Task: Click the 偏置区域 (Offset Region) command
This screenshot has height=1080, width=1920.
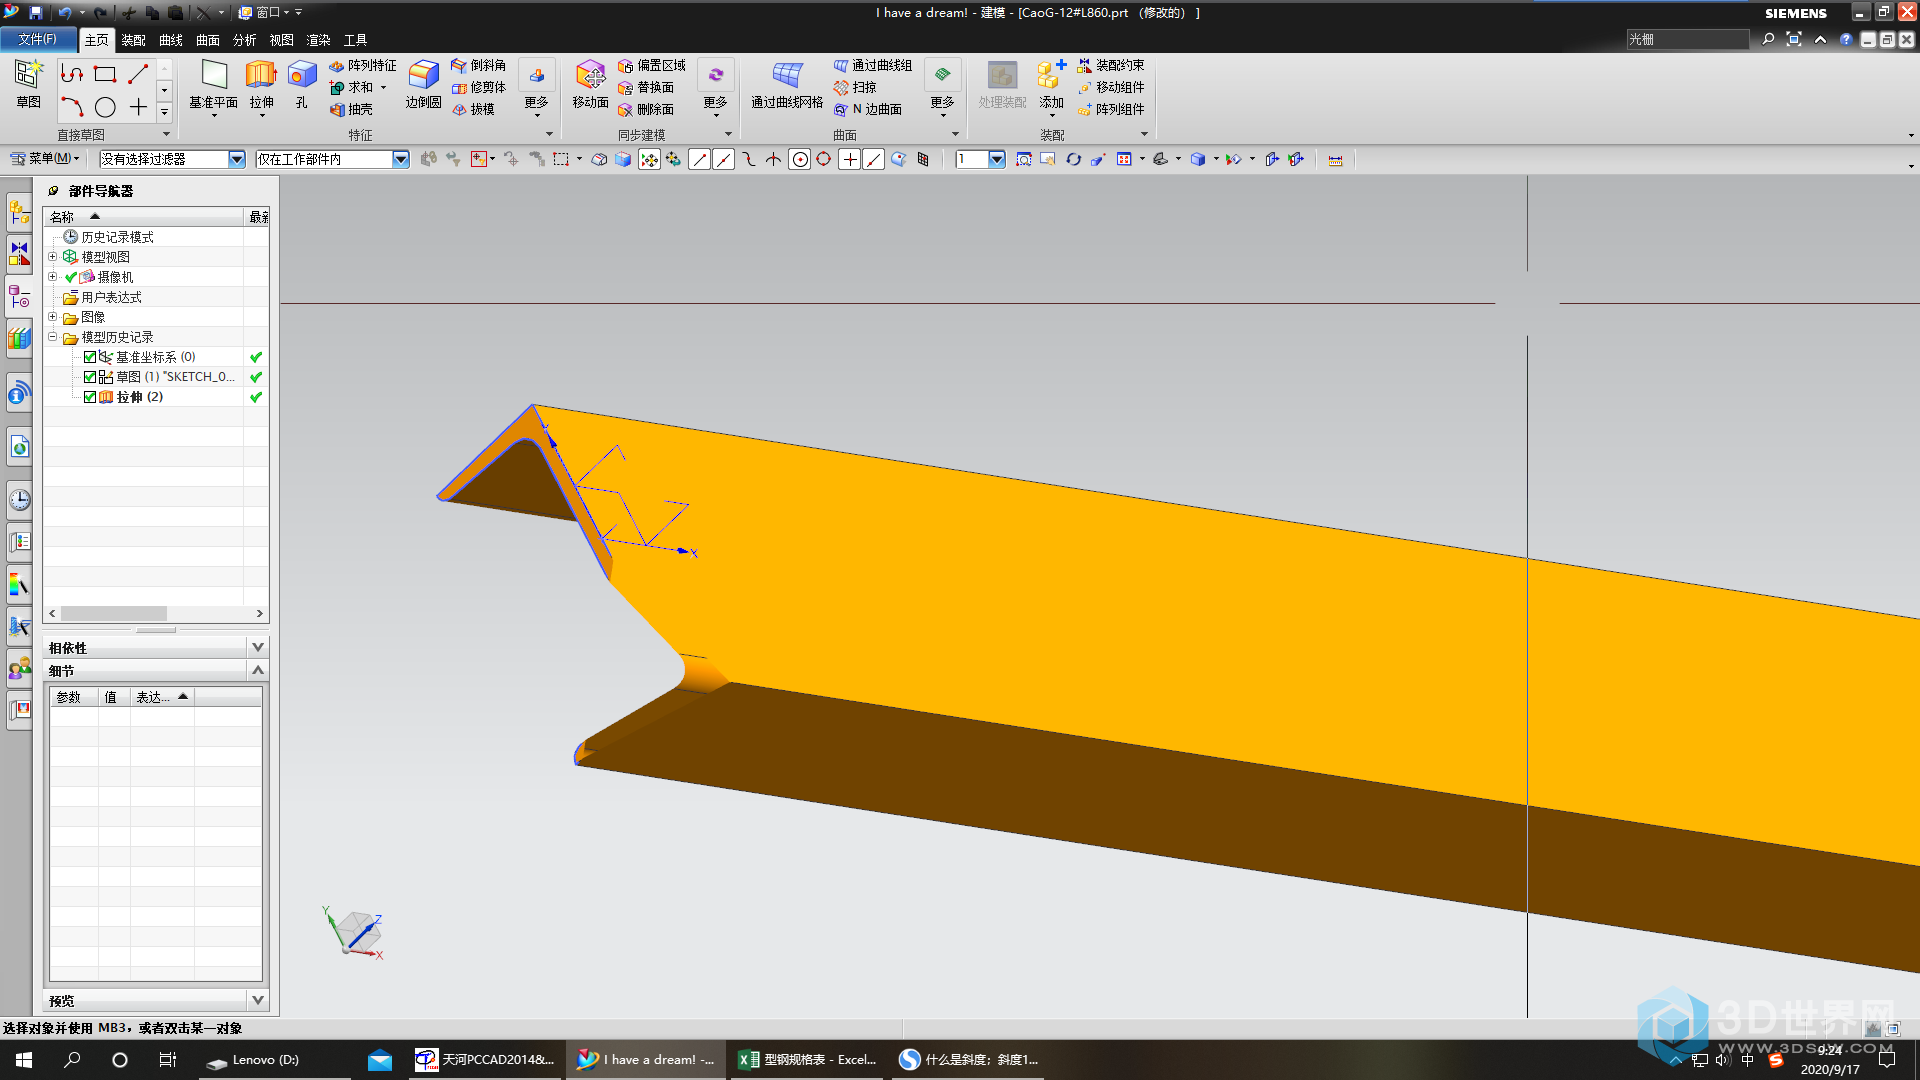Action: pyautogui.click(x=652, y=65)
